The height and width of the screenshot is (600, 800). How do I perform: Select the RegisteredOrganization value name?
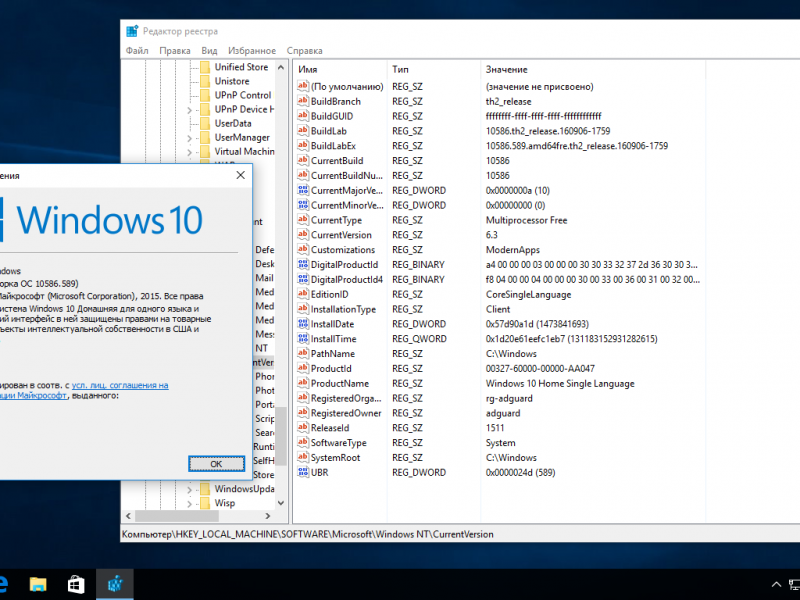346,398
